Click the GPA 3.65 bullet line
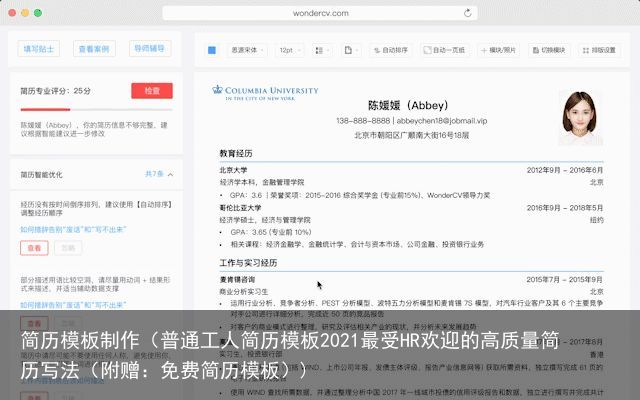640x400 pixels. point(271,232)
